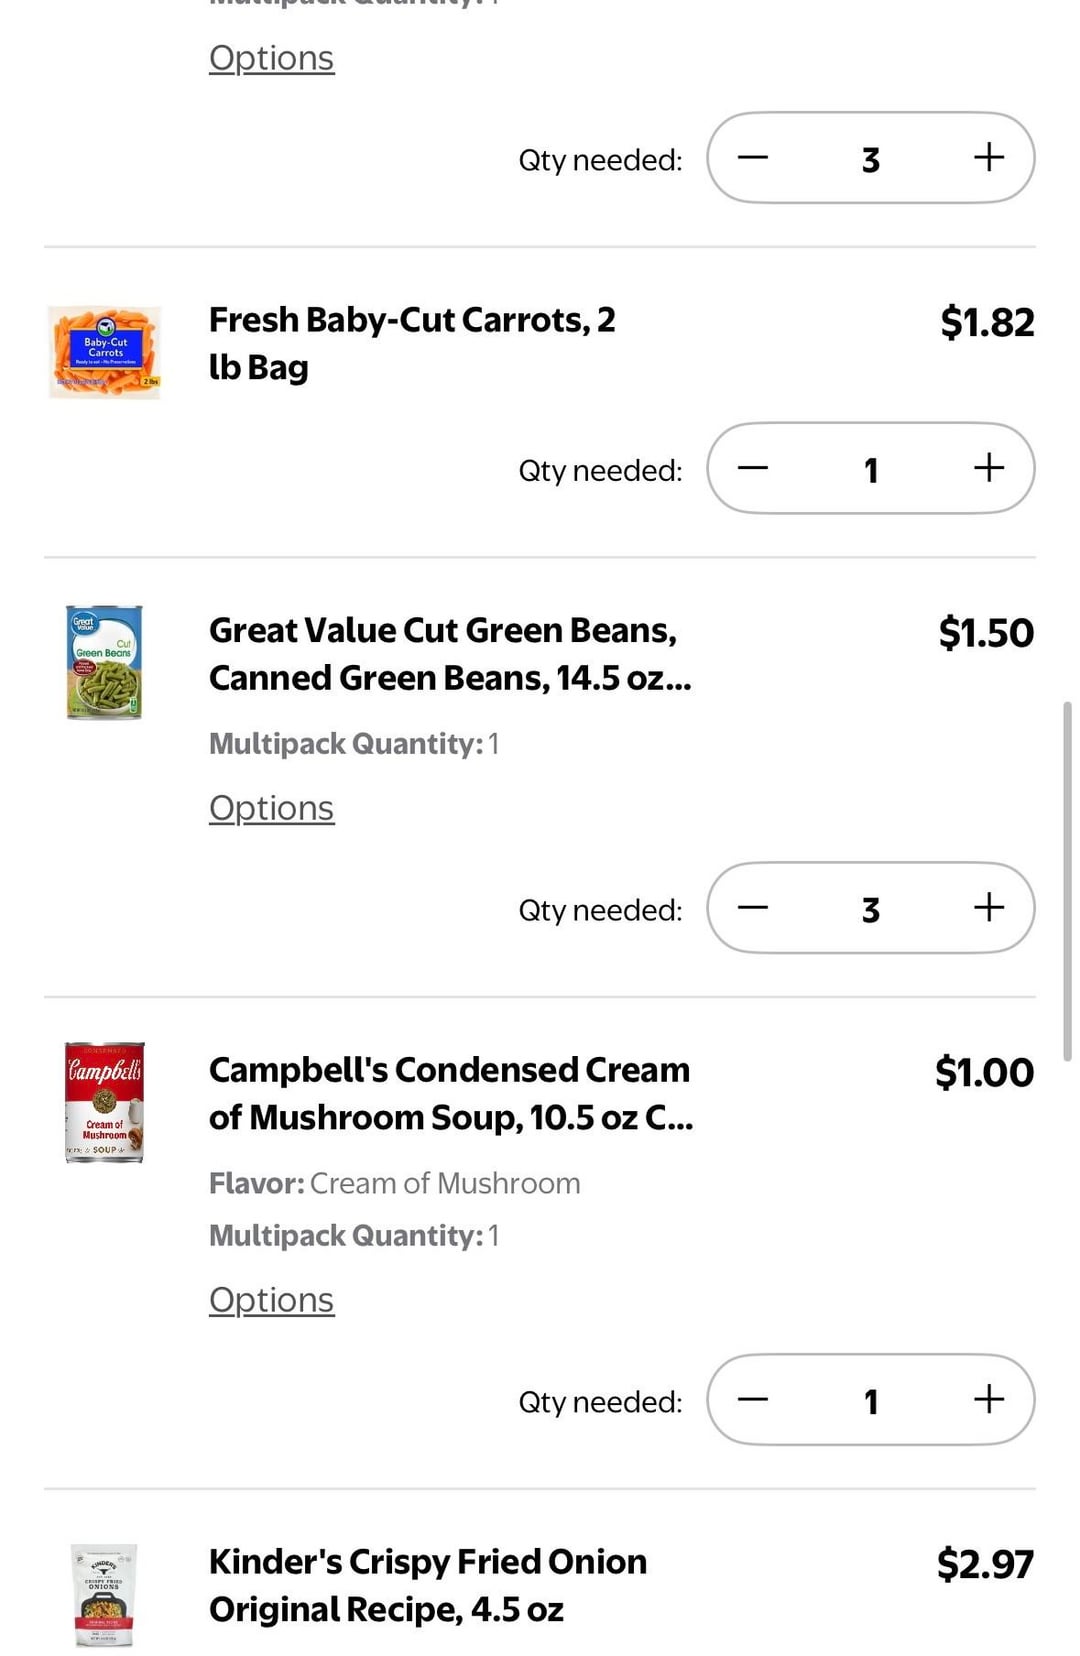This screenshot has height=1656, width=1080.
Task: Decrease Campbell's Mushroom Soup quantity
Action: tap(753, 1400)
